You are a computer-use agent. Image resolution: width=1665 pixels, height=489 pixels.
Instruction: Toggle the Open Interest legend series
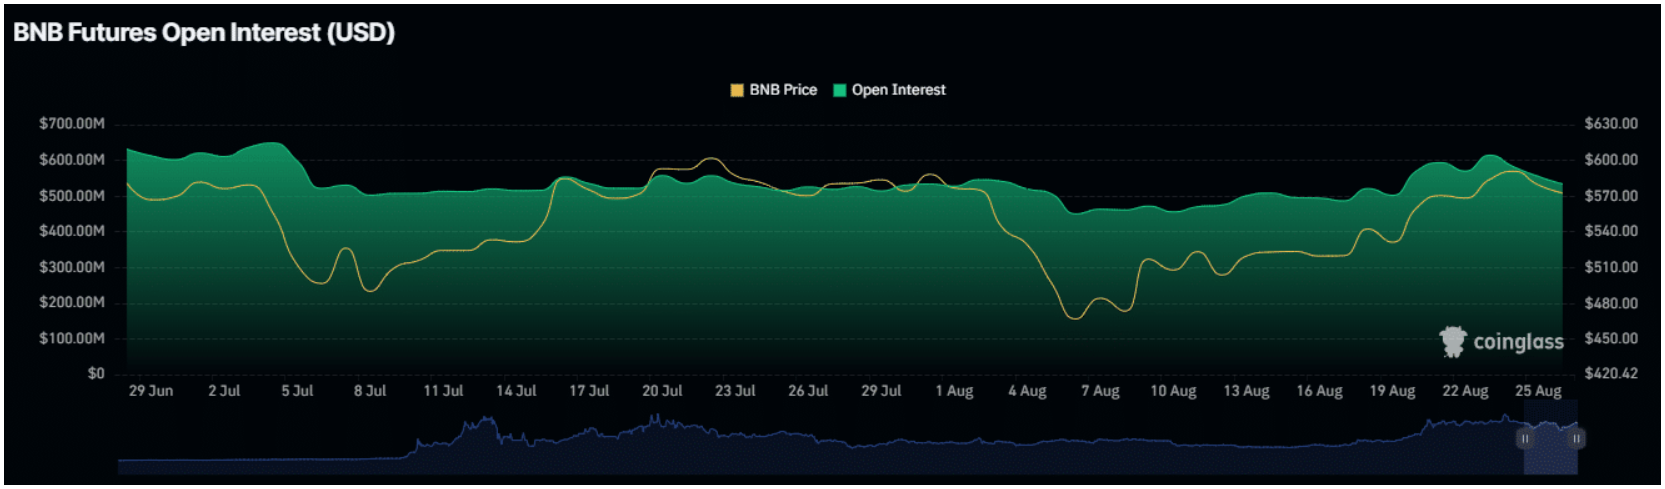[x=890, y=90]
